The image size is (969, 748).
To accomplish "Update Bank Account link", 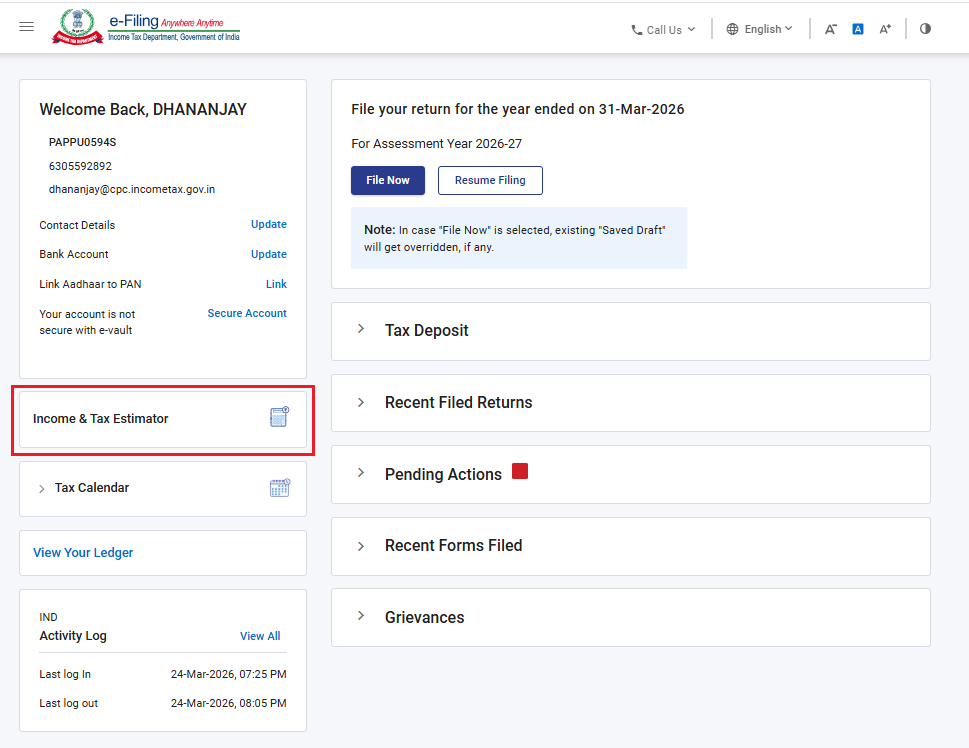I will tap(269, 254).
